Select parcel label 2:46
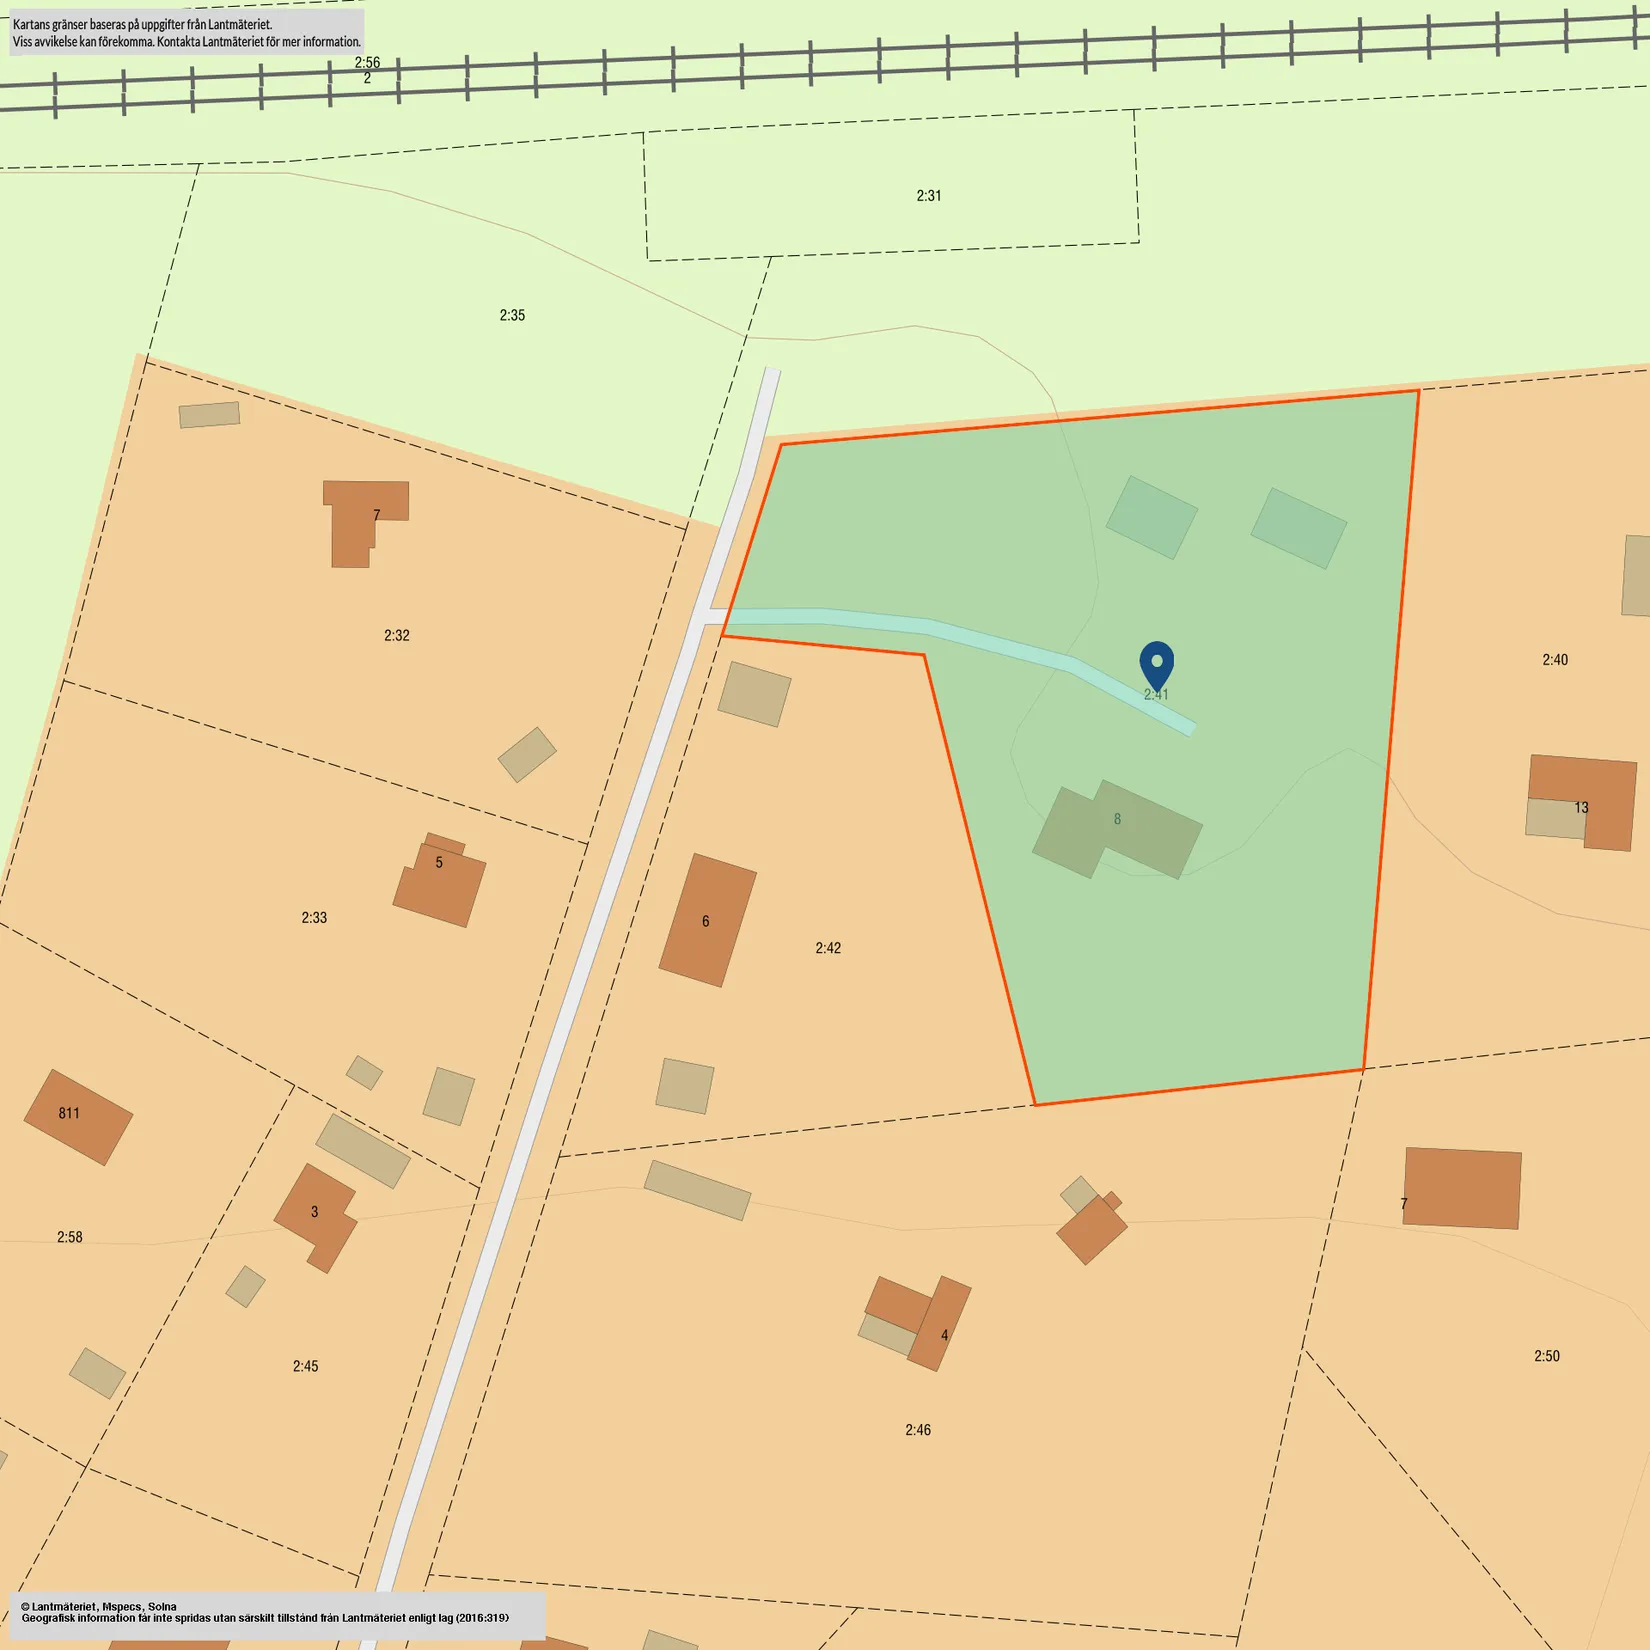The image size is (1650, 1650). (x=918, y=1430)
